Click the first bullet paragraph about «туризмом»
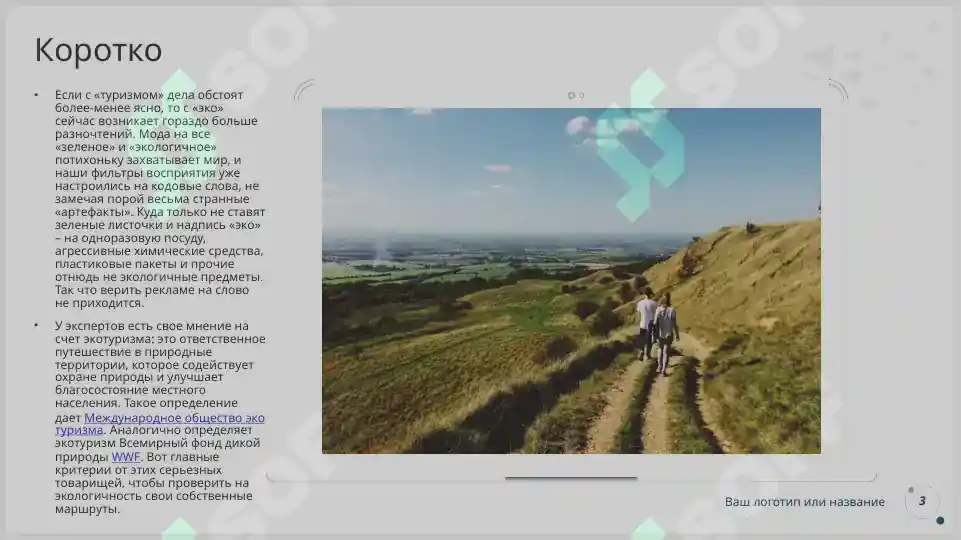Image resolution: width=961 pixels, height=540 pixels. 160,199
